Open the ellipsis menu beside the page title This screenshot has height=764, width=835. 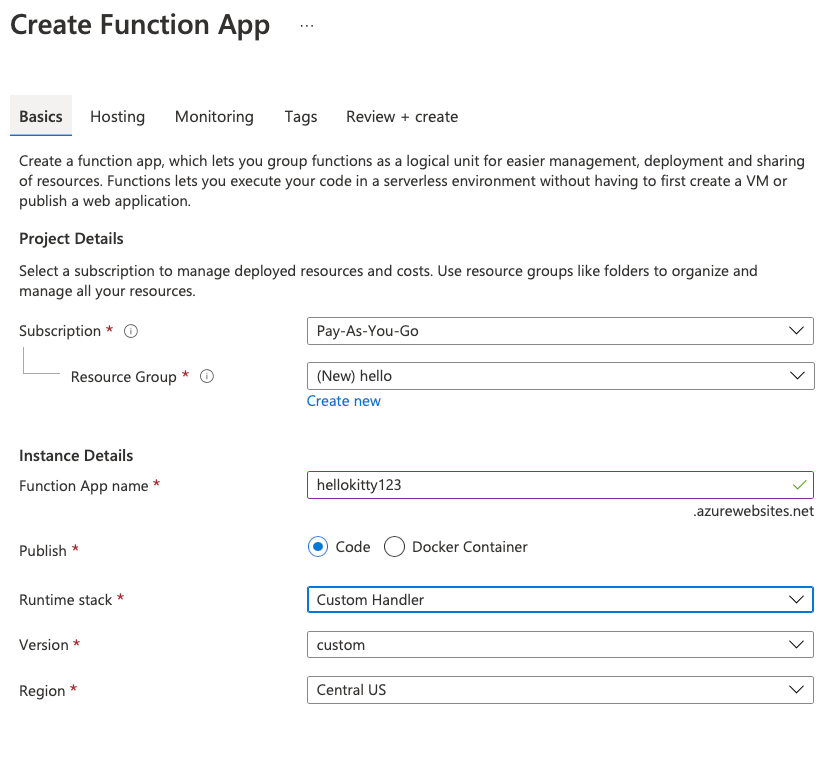pos(307,26)
